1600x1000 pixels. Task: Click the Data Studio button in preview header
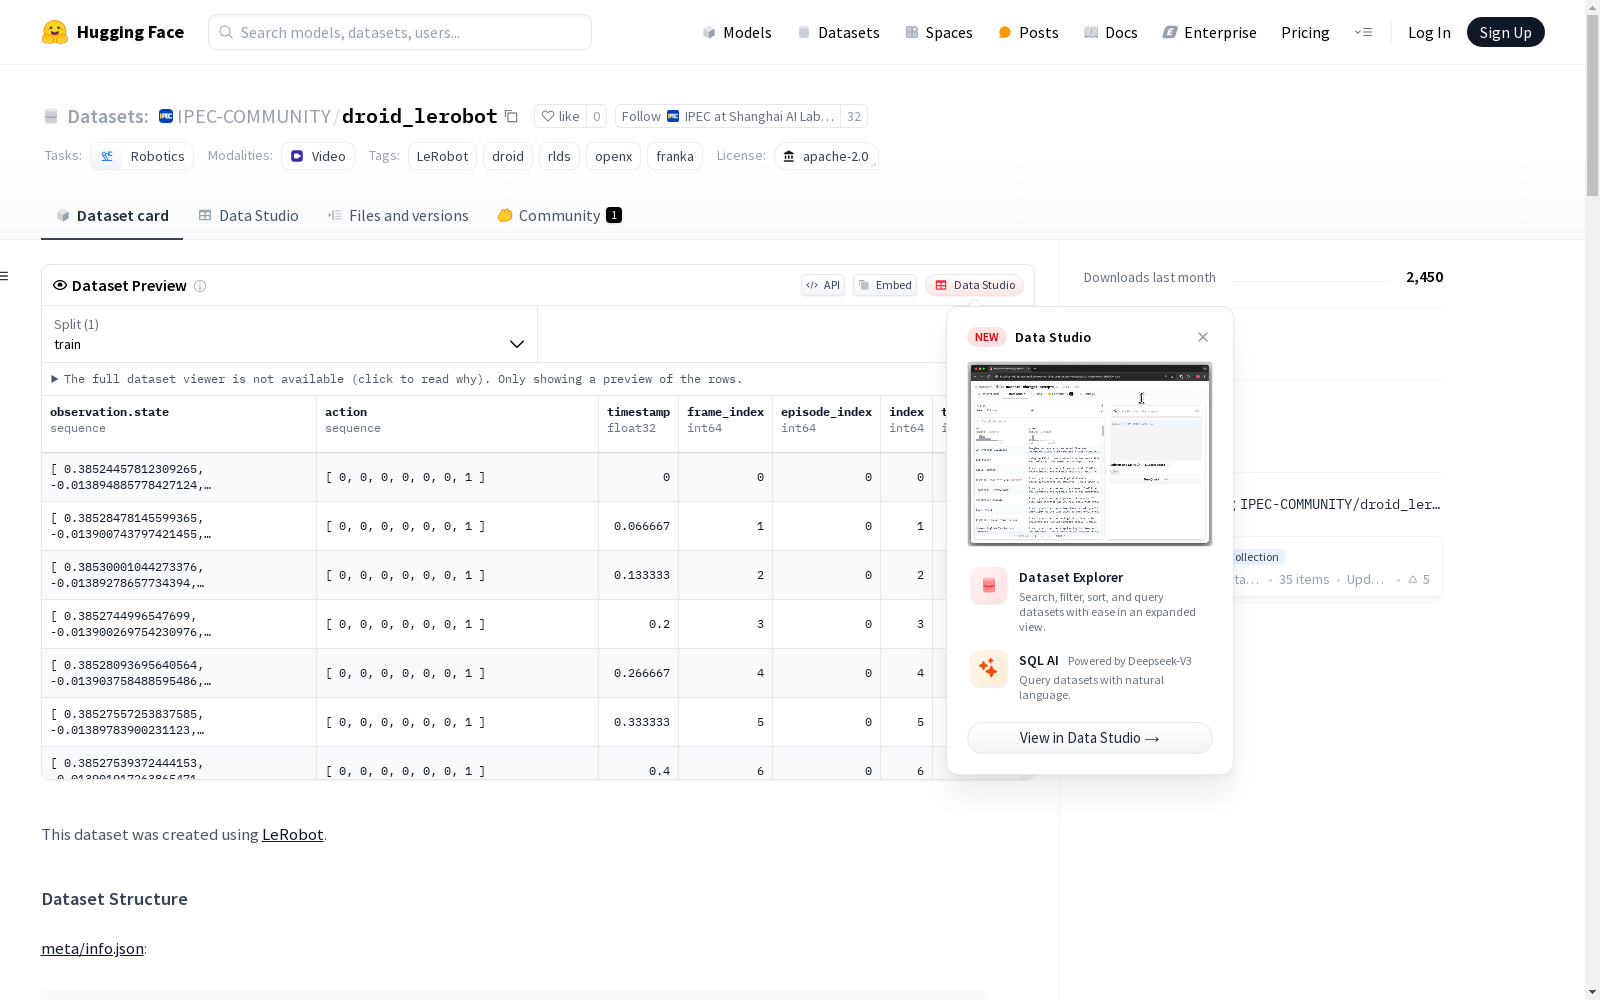[x=975, y=285]
